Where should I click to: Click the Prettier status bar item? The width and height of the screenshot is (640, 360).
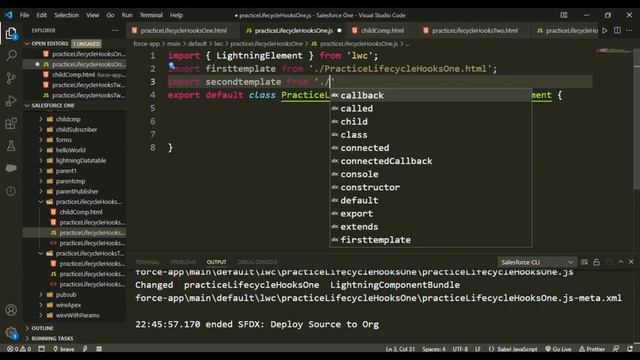(592, 349)
